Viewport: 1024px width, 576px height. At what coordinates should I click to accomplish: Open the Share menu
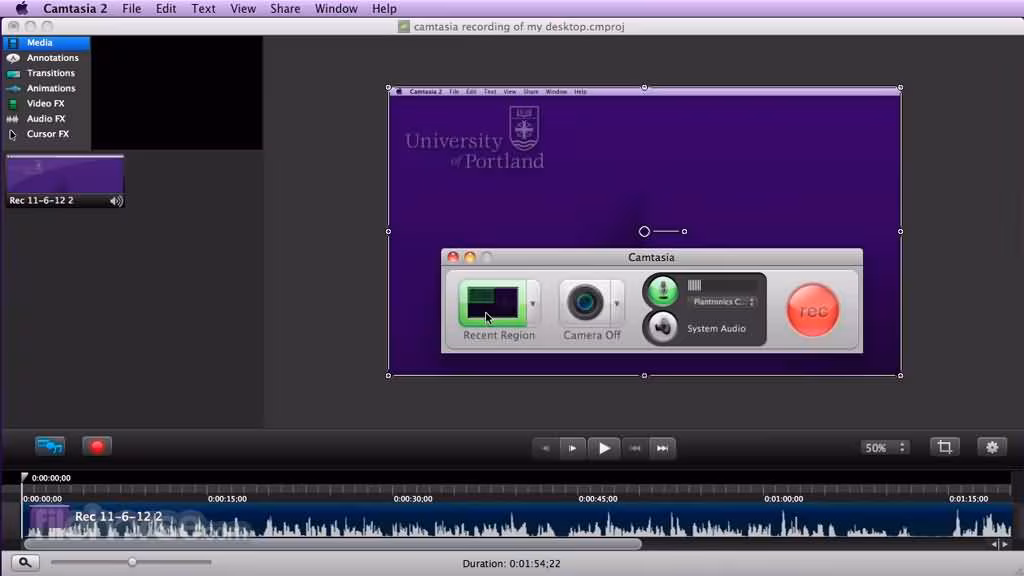tap(285, 8)
